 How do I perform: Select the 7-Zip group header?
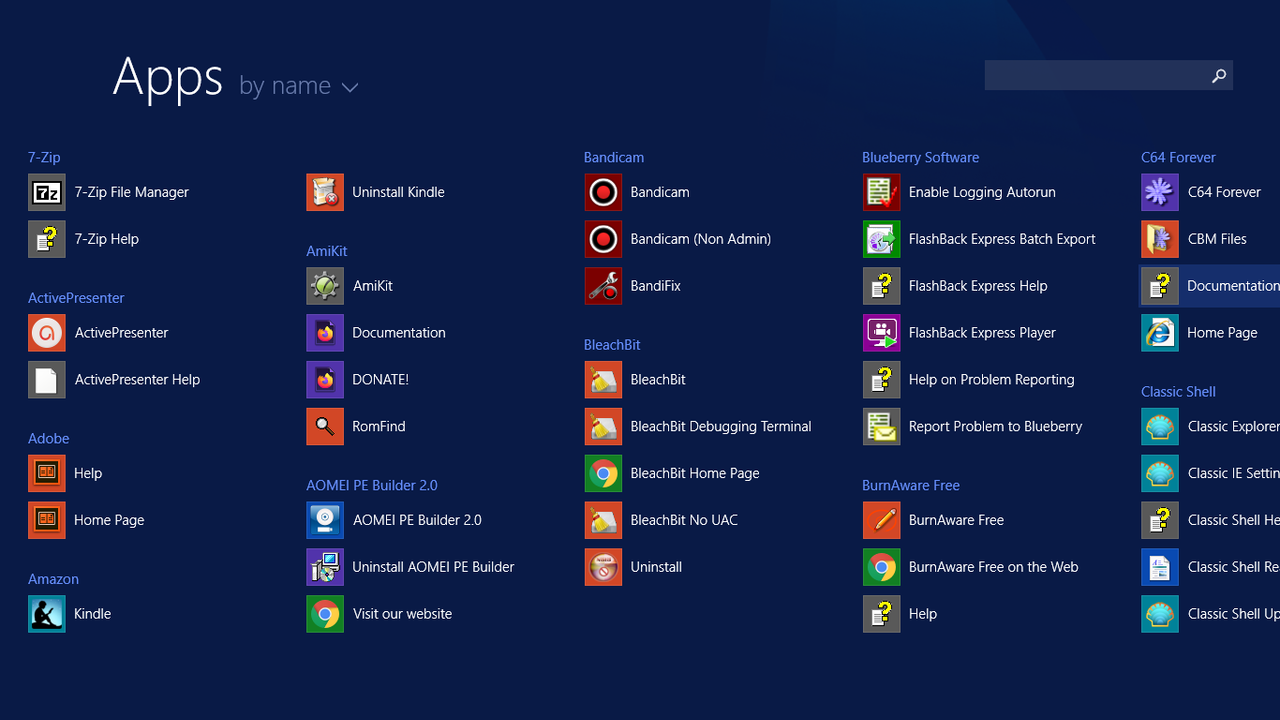pyautogui.click(x=44, y=157)
